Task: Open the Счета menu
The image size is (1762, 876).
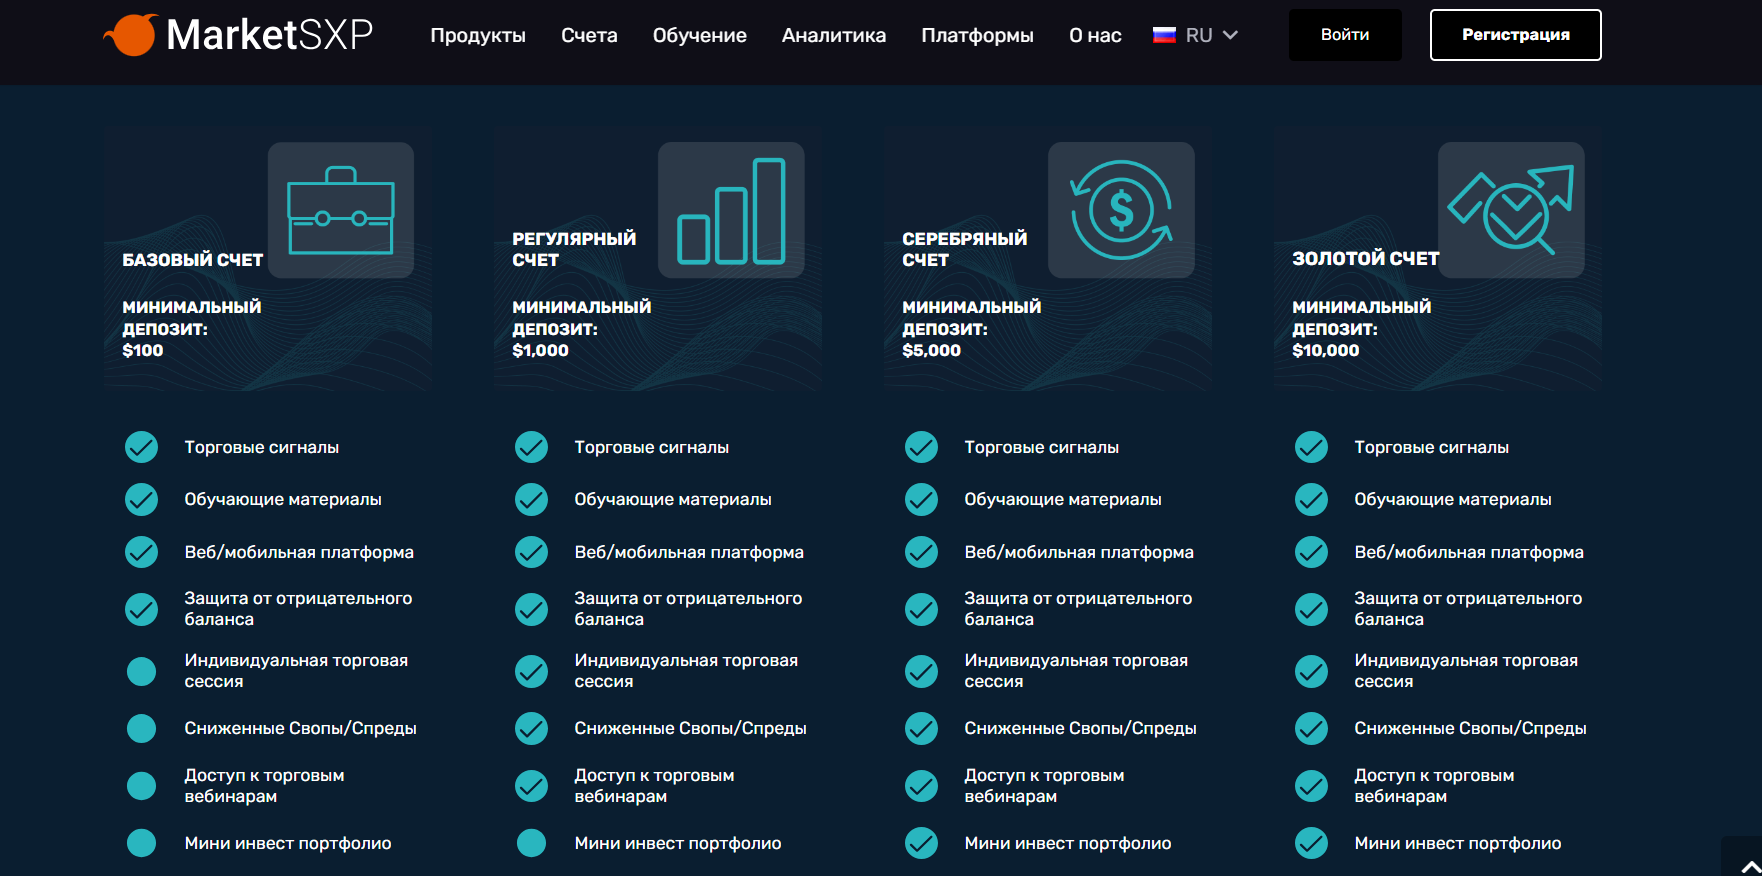Action: pos(589,35)
